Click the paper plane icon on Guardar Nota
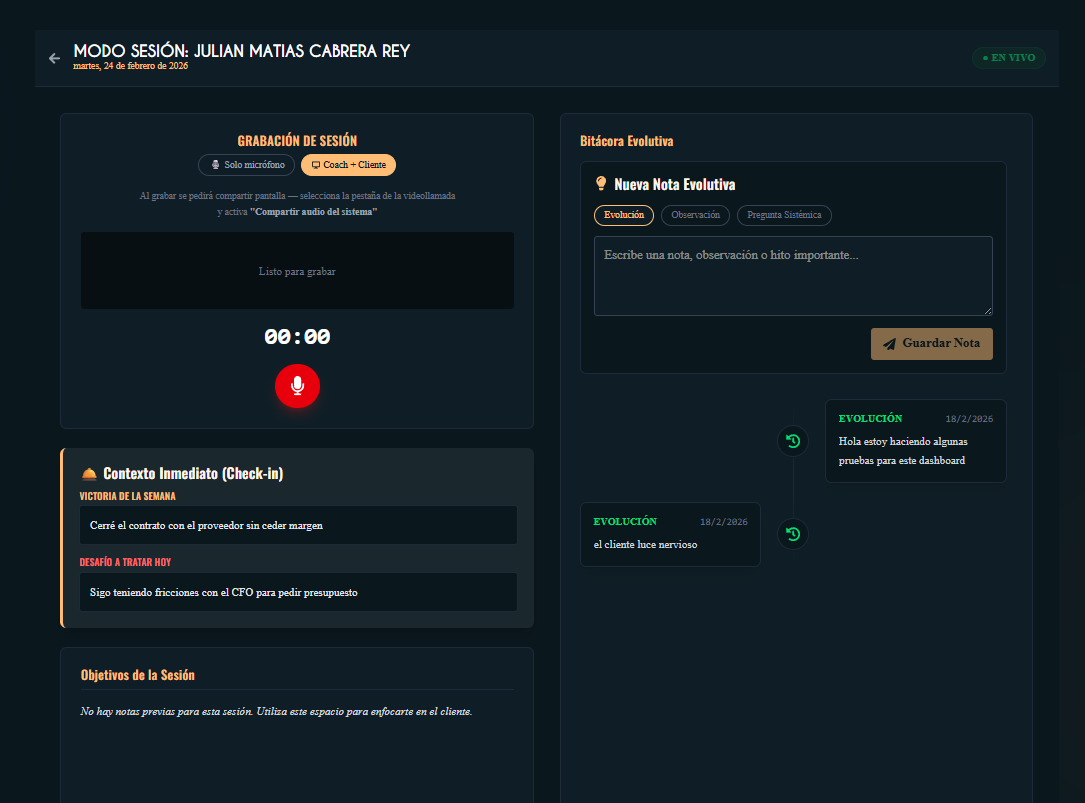 click(x=889, y=344)
